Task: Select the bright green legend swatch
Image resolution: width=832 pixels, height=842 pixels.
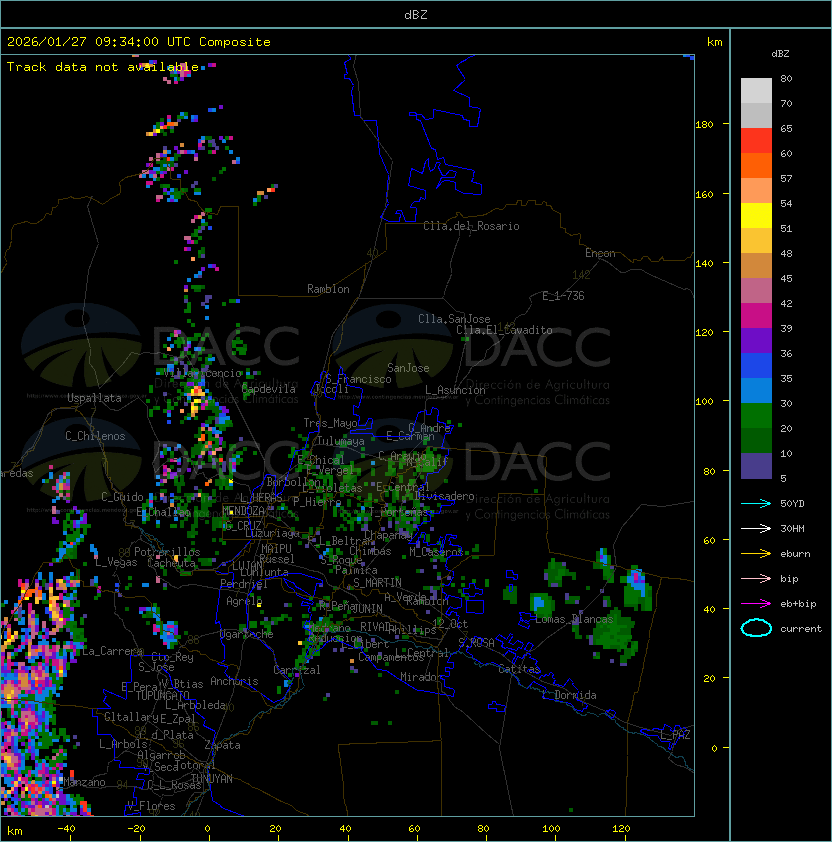Action: pos(756,415)
